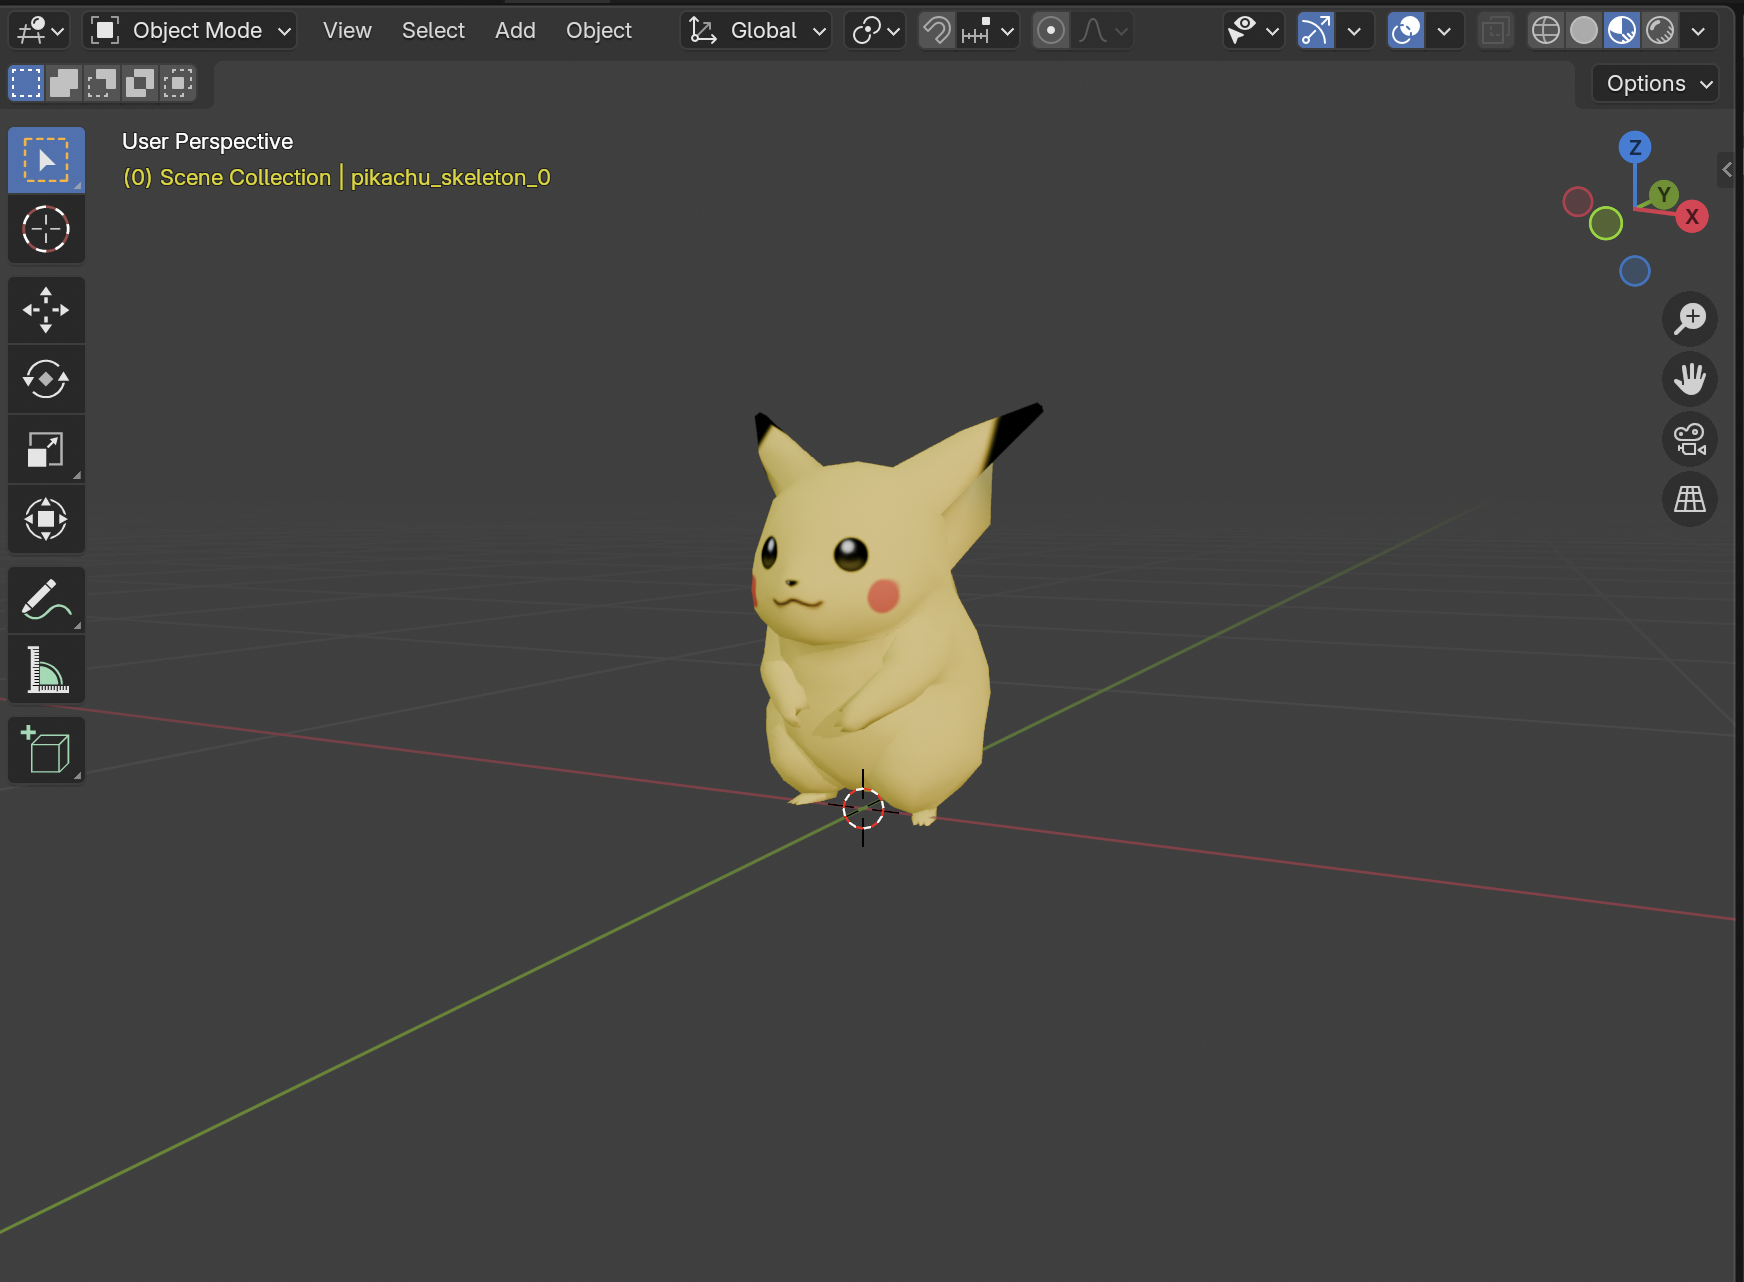The image size is (1744, 1282).
Task: Toggle snapping magnet
Action: tap(937, 31)
